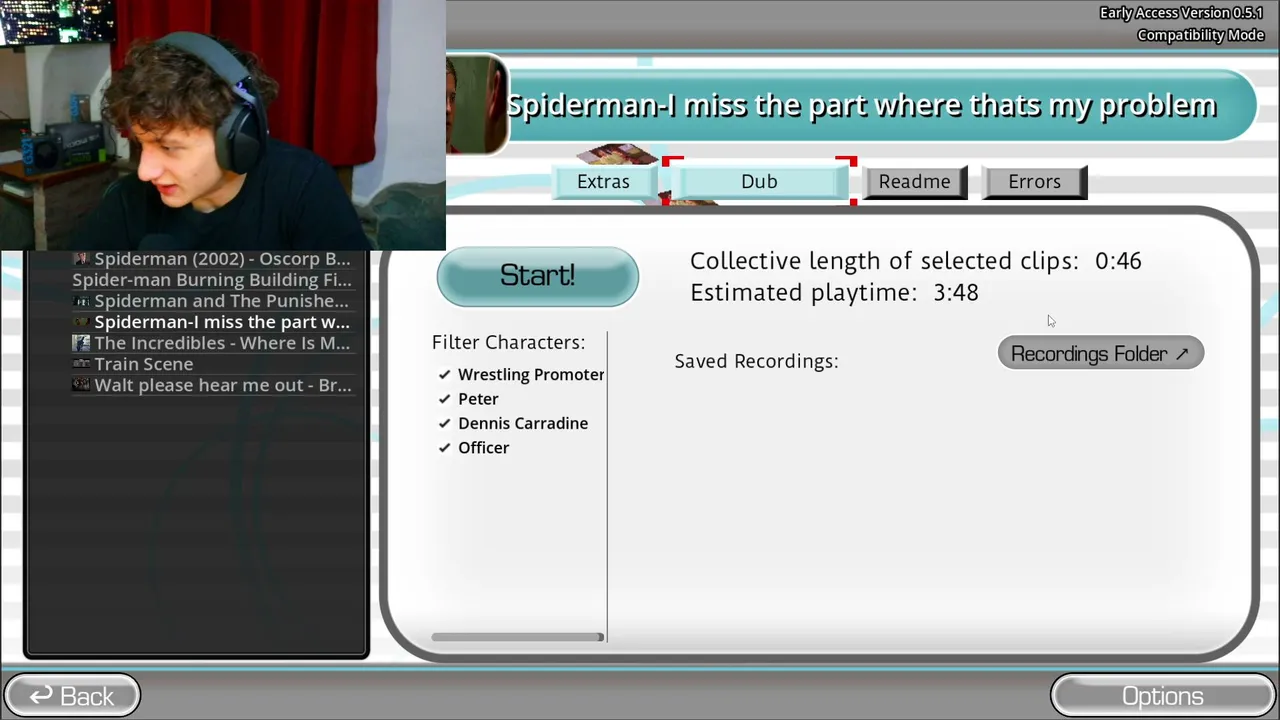This screenshot has height=720, width=1280.
Task: Click the Spiderman and The Punisher thumbnail icon
Action: click(82, 301)
